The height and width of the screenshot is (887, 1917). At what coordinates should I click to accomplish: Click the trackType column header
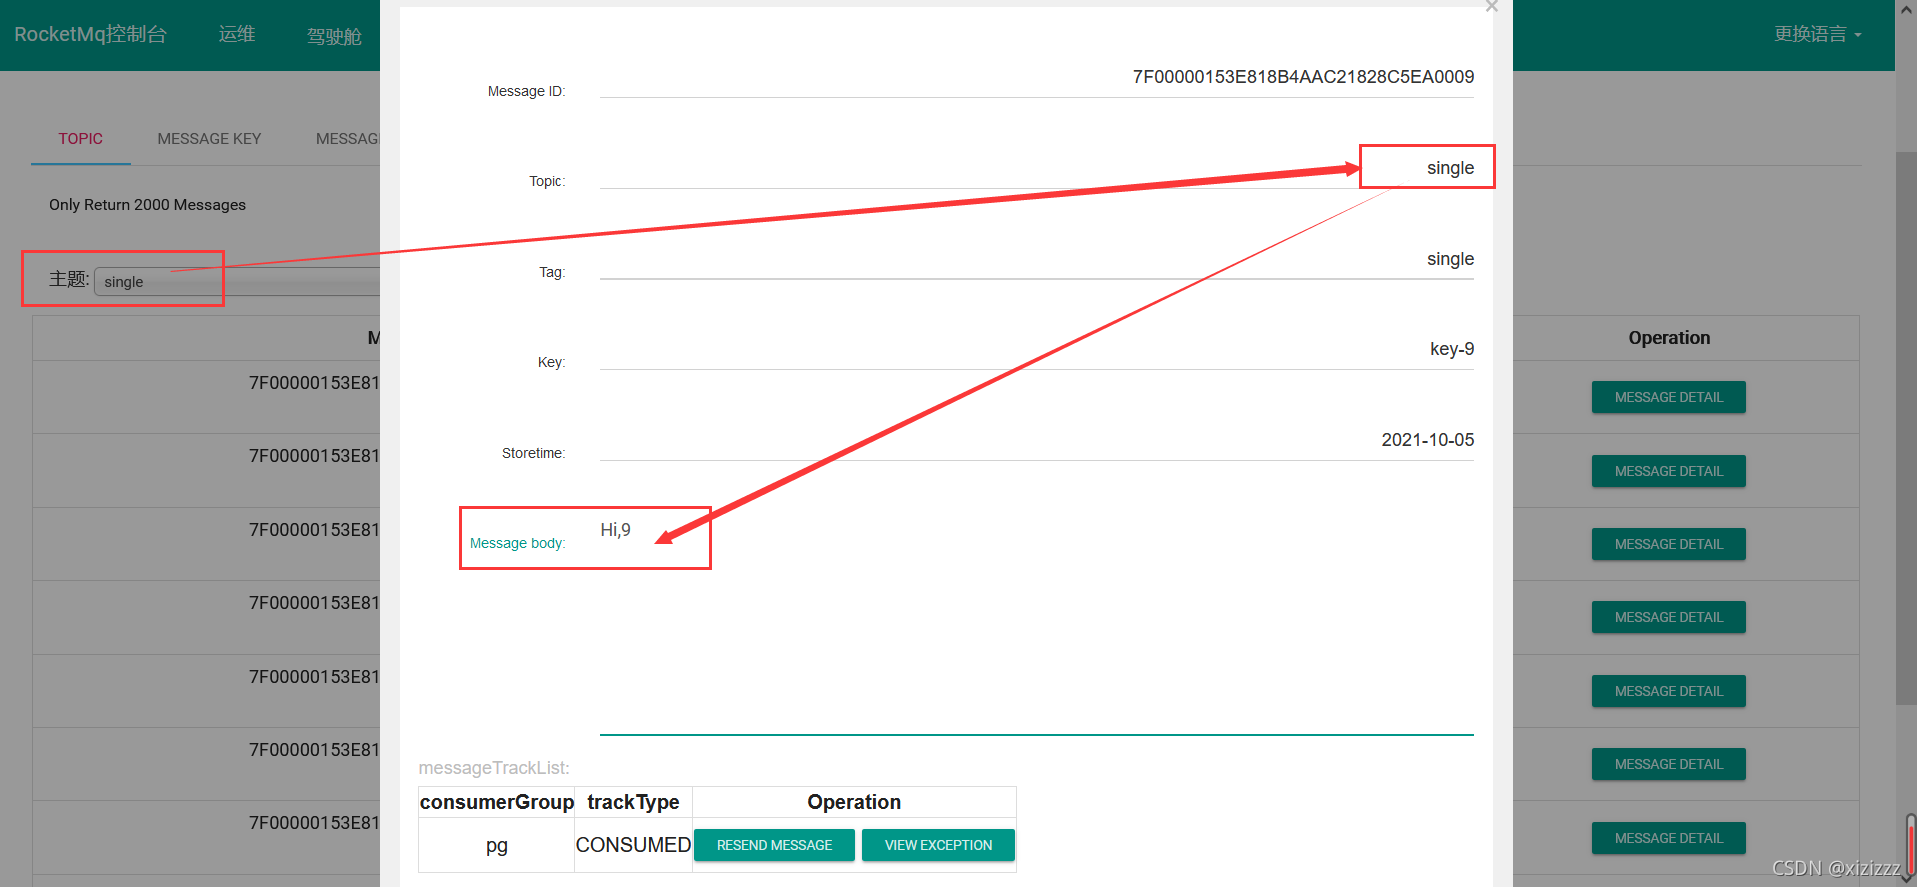tap(633, 802)
